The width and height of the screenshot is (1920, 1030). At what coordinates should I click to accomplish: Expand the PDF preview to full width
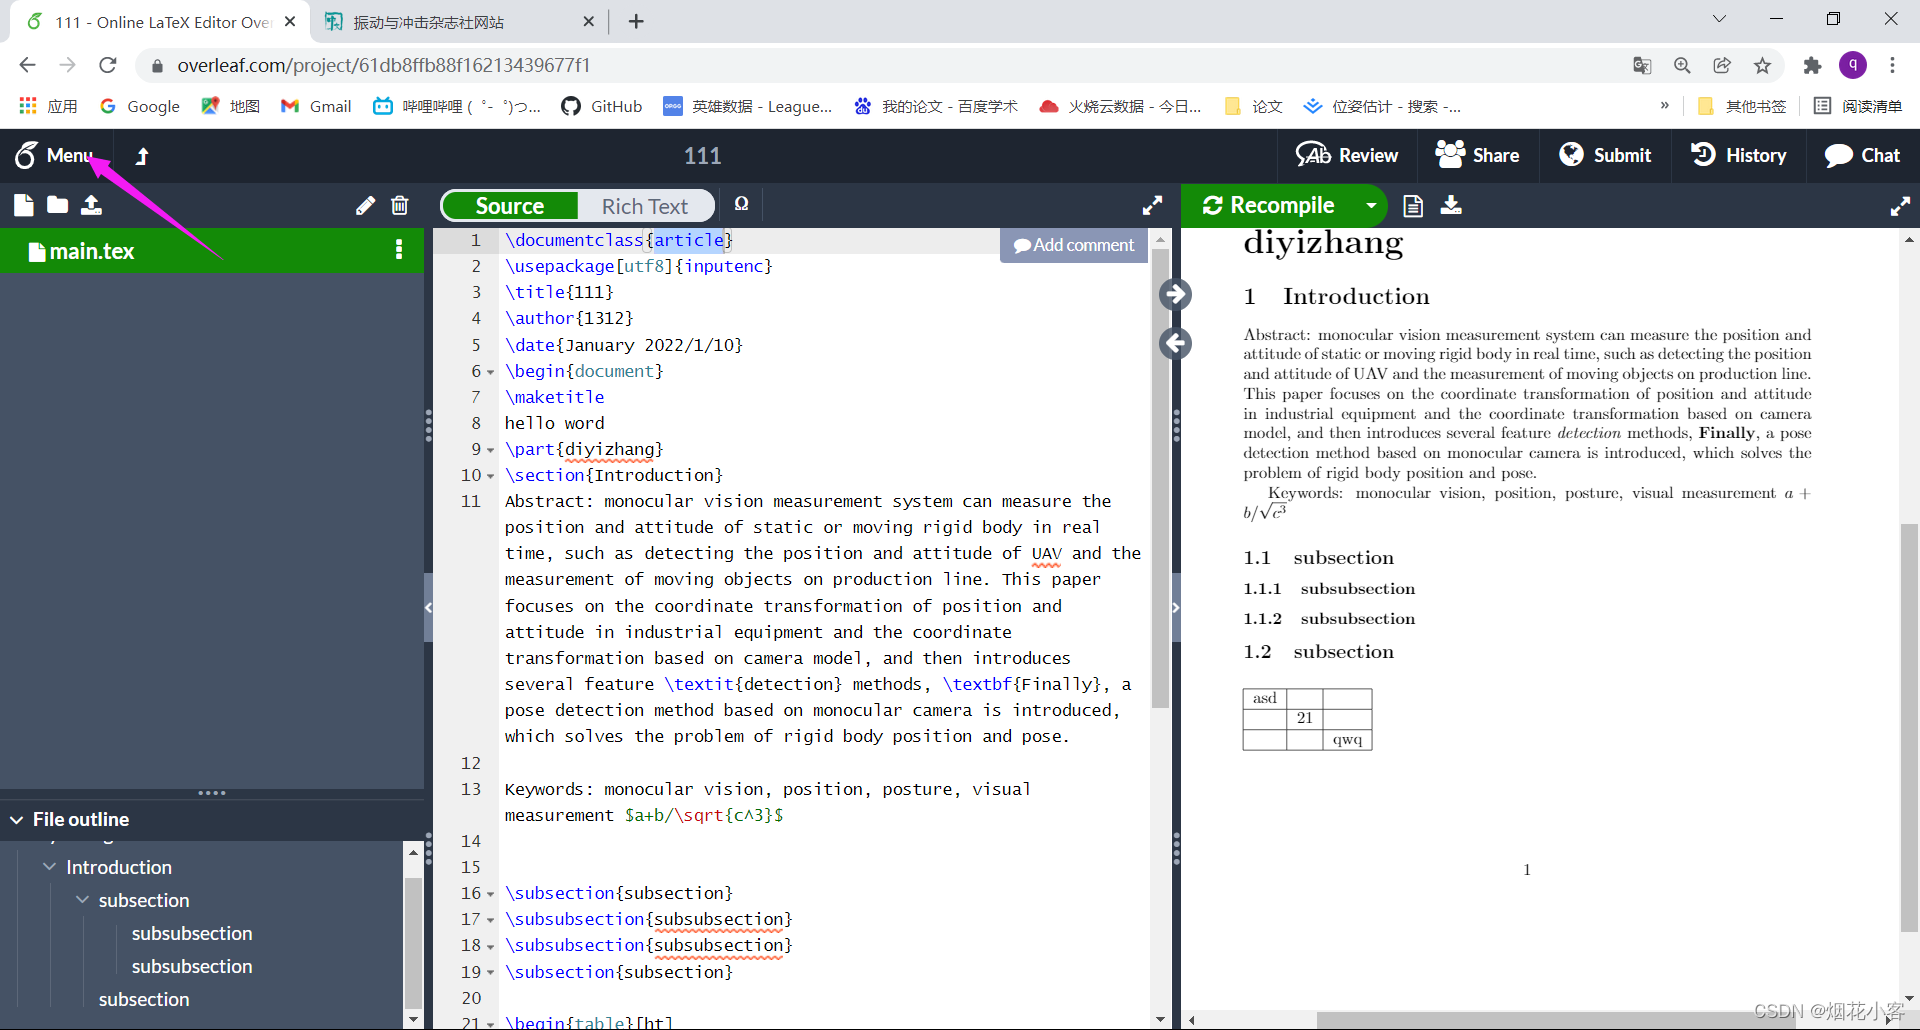pos(1900,206)
